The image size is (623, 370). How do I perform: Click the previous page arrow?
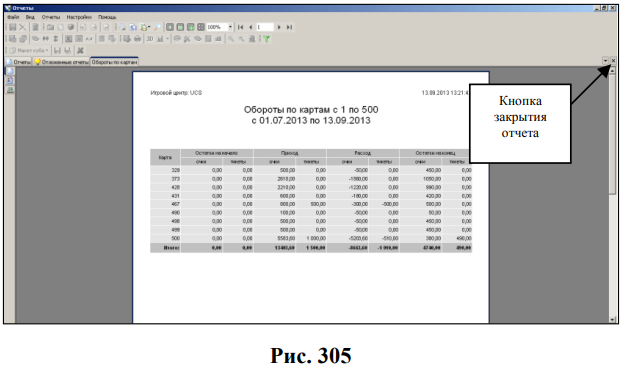pyautogui.click(x=251, y=27)
